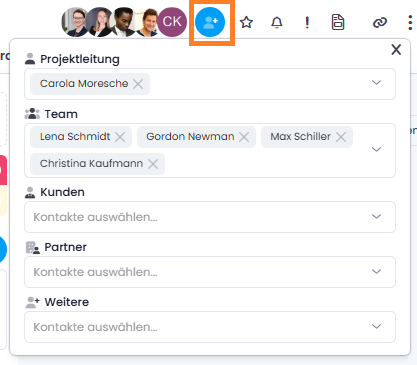
Task: Remove Max Schiller from Team
Action: [x=341, y=137]
